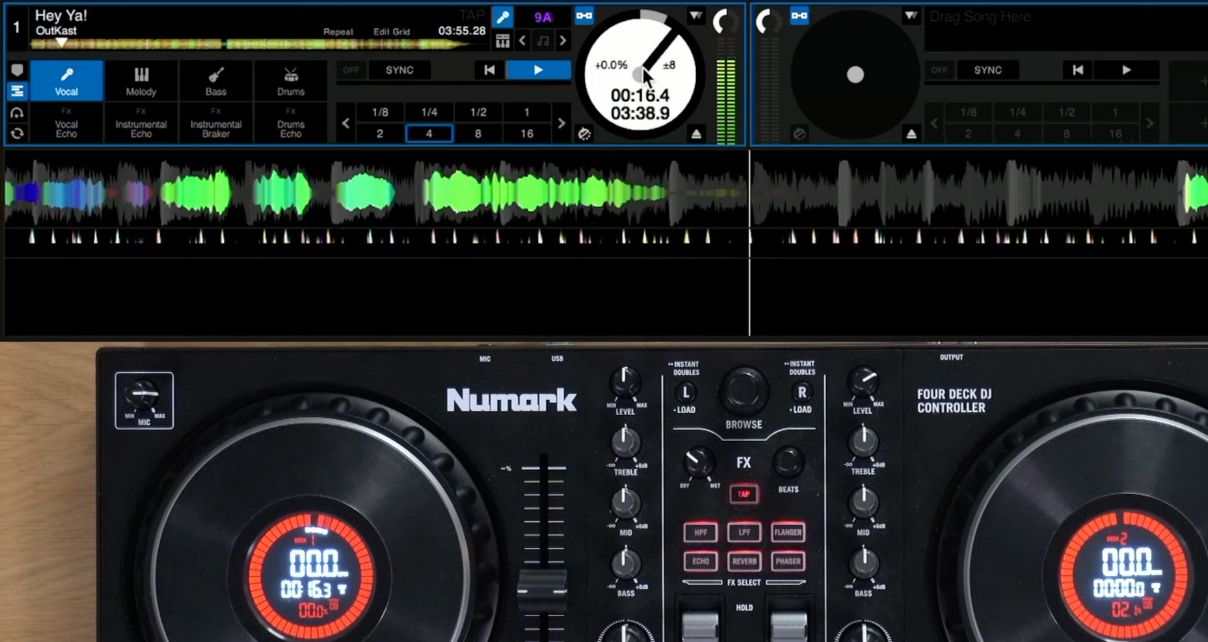Toggle keylock on the empty deck 2

[799, 16]
